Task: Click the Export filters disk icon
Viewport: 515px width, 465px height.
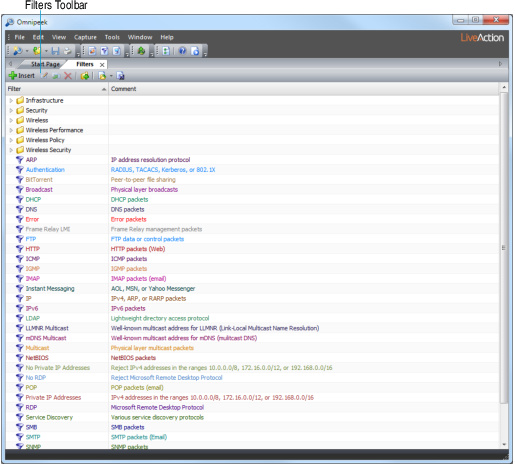Action: (120, 76)
